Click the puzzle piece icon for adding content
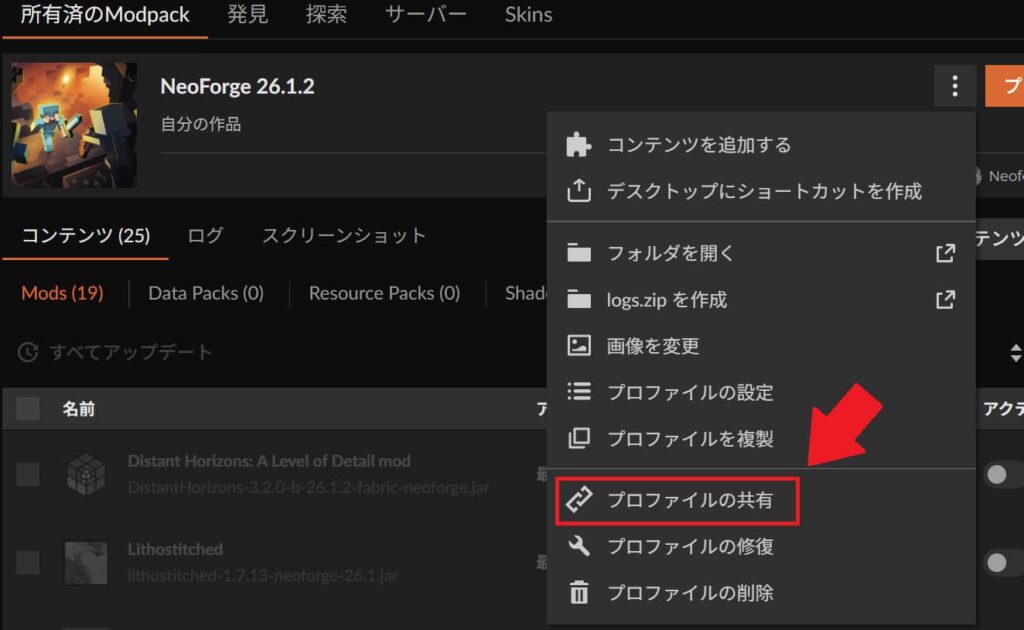This screenshot has width=1024, height=630. point(579,144)
